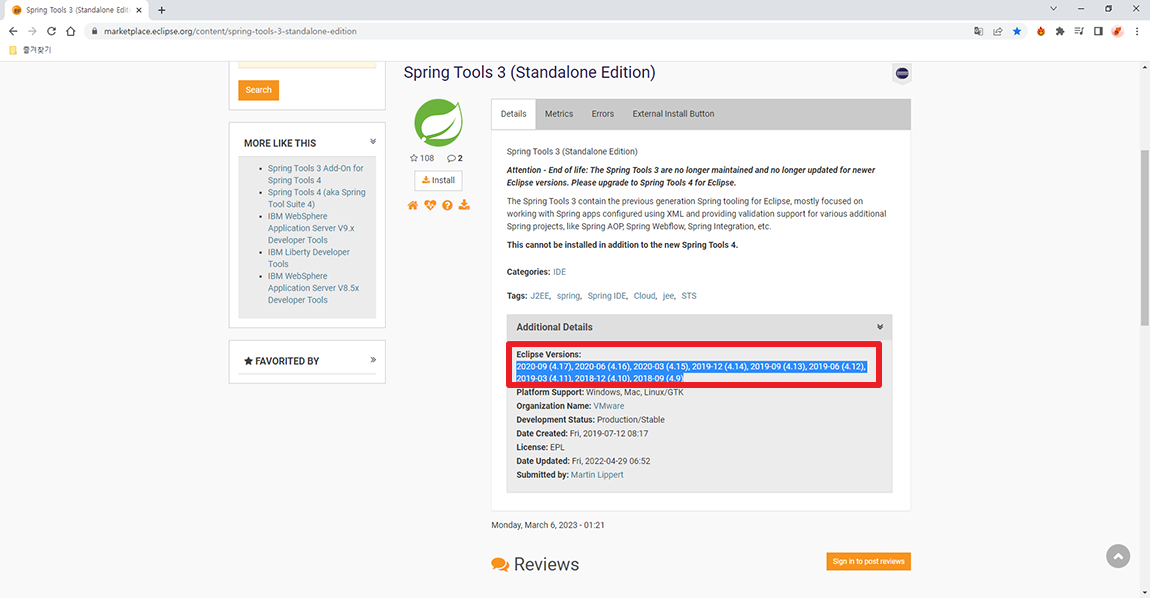Open IBM WebSphere V8.5x Developer Tools link
Image resolution: width=1150 pixels, height=598 pixels.
pyautogui.click(x=313, y=288)
